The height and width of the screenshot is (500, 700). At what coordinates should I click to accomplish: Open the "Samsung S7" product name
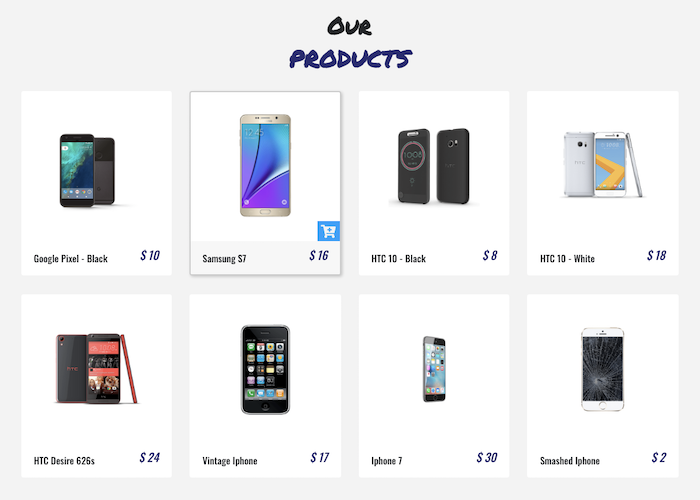click(x=224, y=258)
